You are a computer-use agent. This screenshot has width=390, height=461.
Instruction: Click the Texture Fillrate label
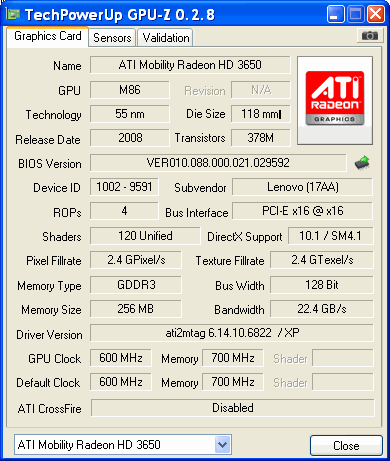tap(230, 261)
